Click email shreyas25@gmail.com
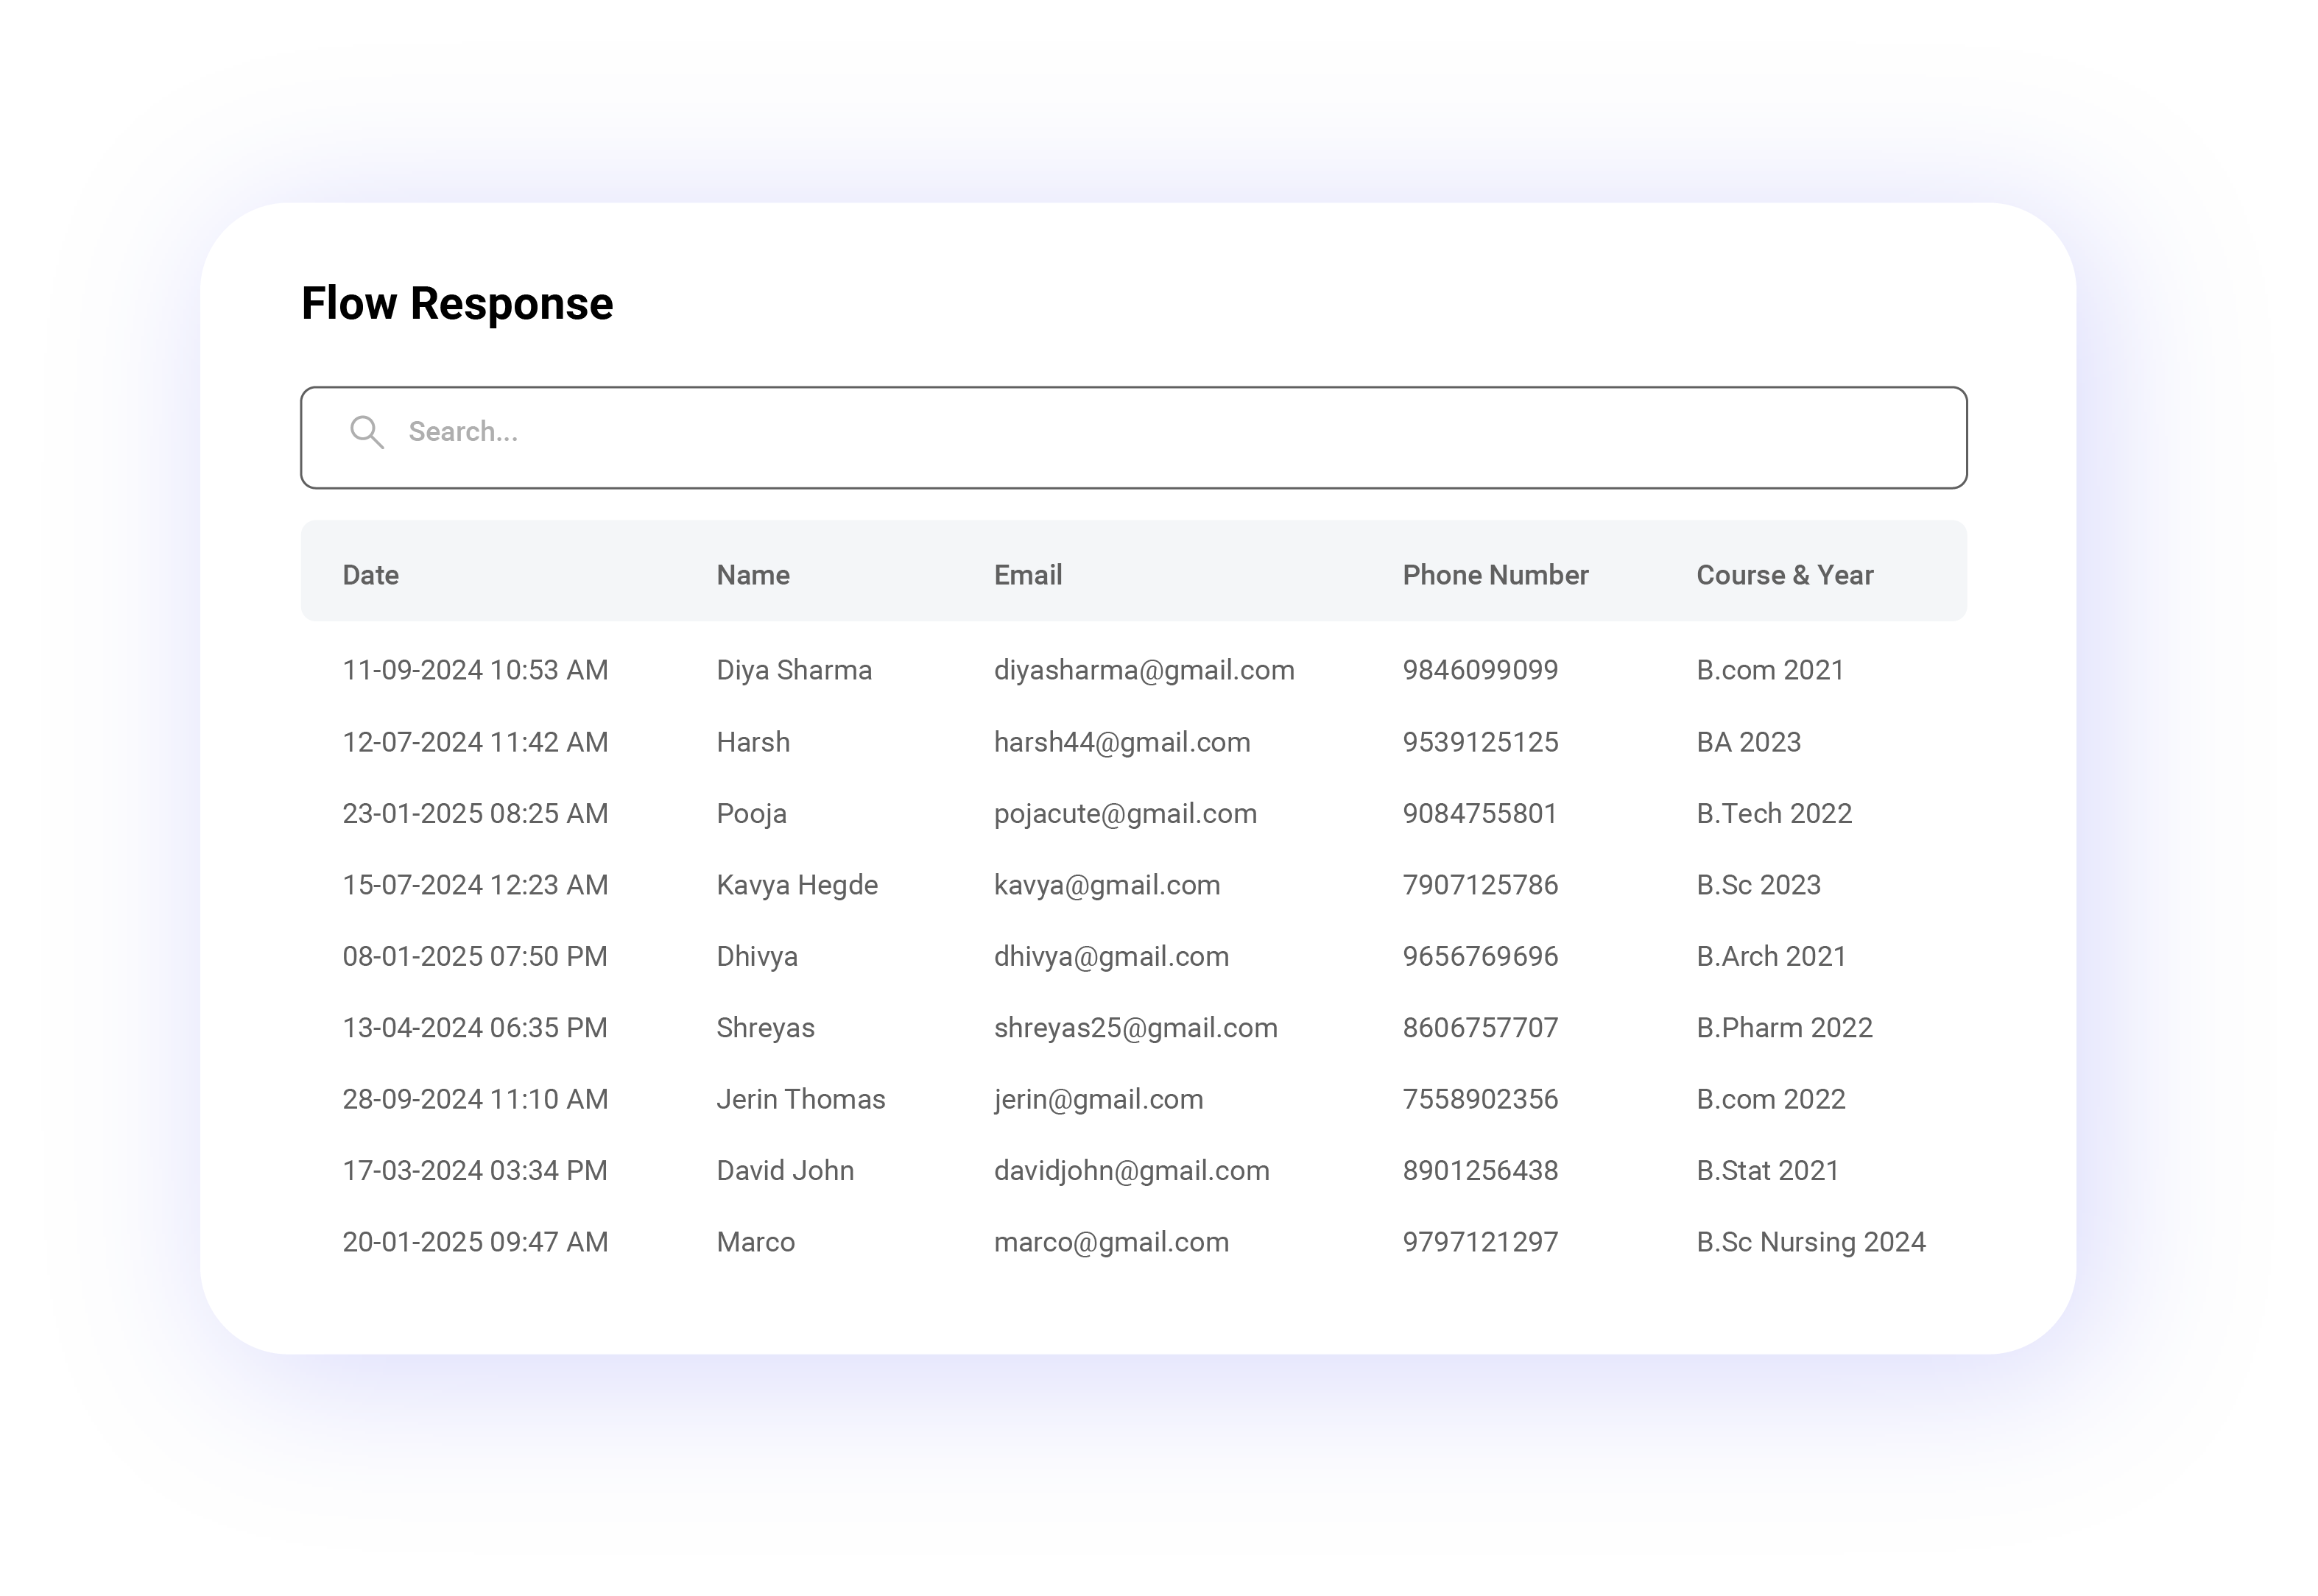The height and width of the screenshot is (1596, 2318). [x=1136, y=1028]
